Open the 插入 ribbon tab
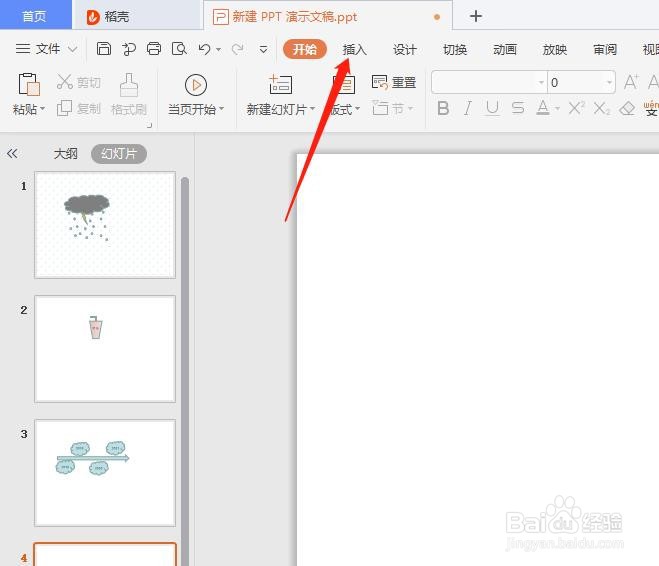 pyautogui.click(x=354, y=50)
